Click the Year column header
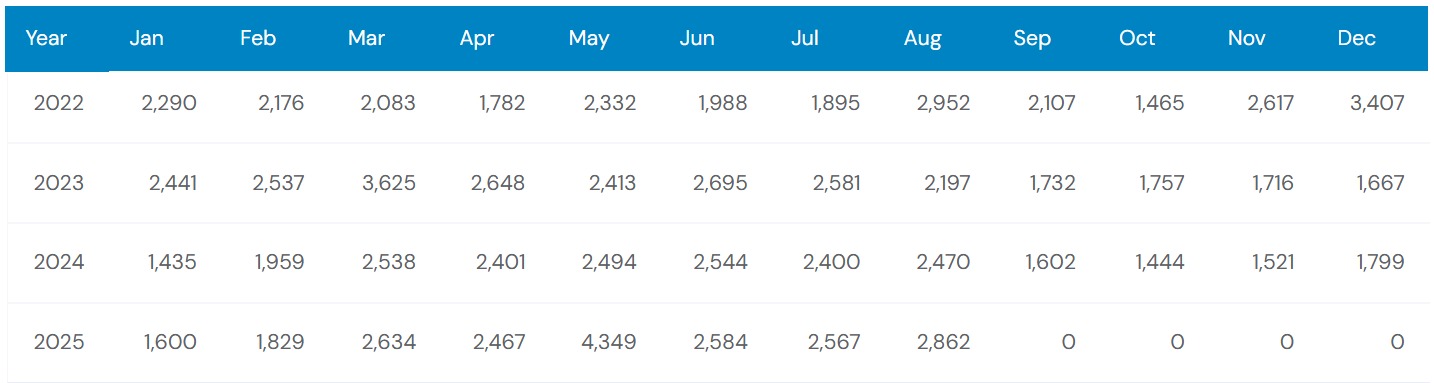The height and width of the screenshot is (383, 1434). (45, 38)
